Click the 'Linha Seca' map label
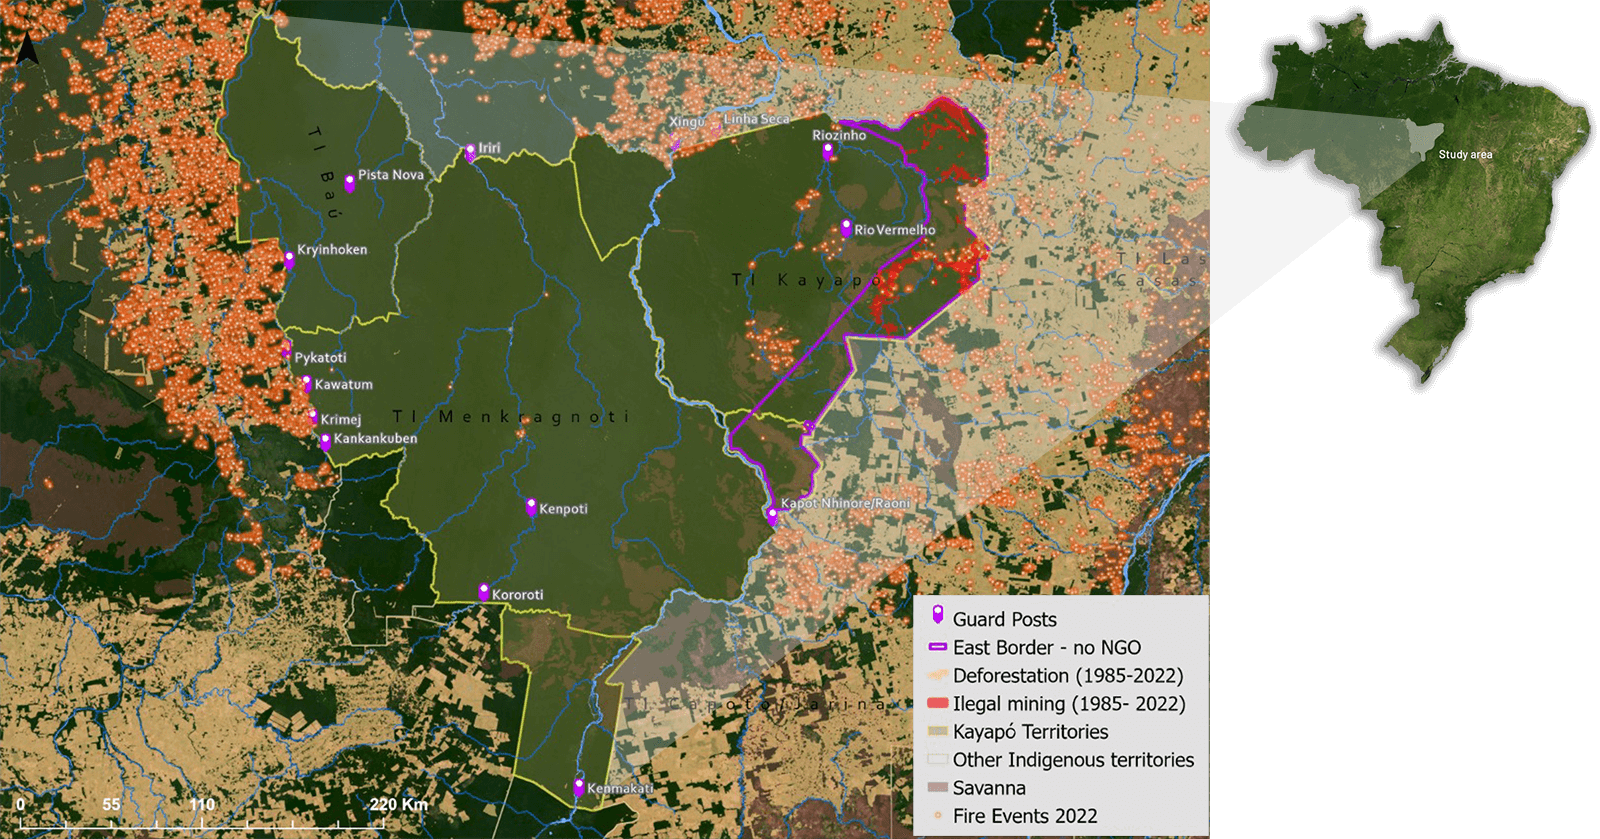The width and height of the screenshot is (1600, 839). click(756, 119)
